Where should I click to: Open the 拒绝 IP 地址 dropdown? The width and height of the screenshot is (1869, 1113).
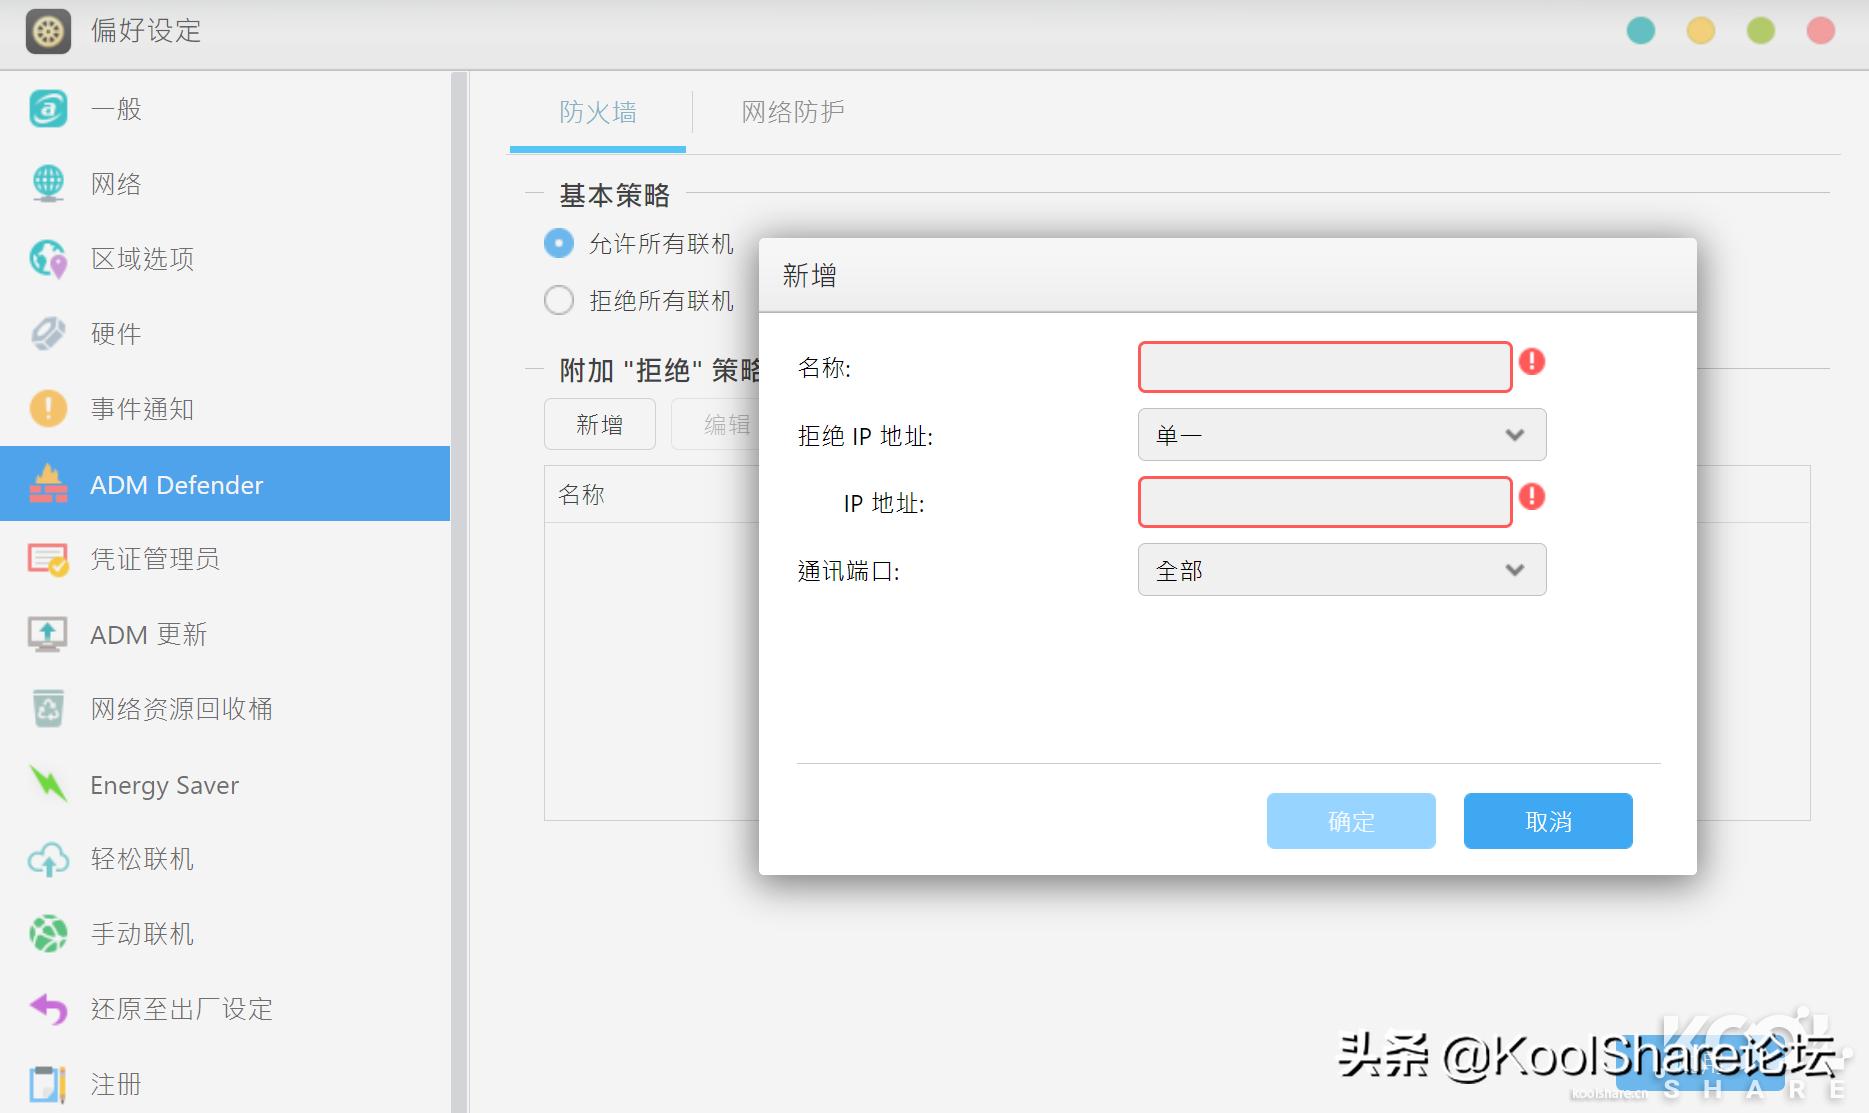[1341, 435]
